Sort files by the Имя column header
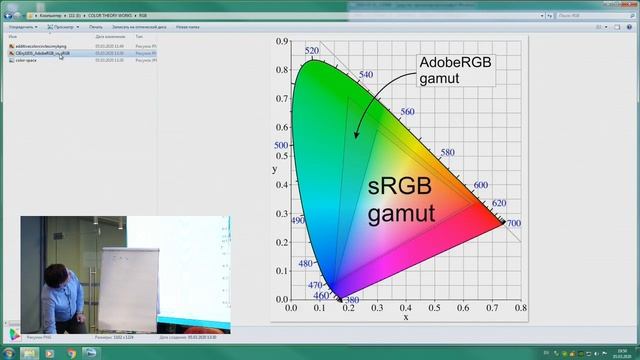Screen dimensions: 640x360 click(13, 36)
